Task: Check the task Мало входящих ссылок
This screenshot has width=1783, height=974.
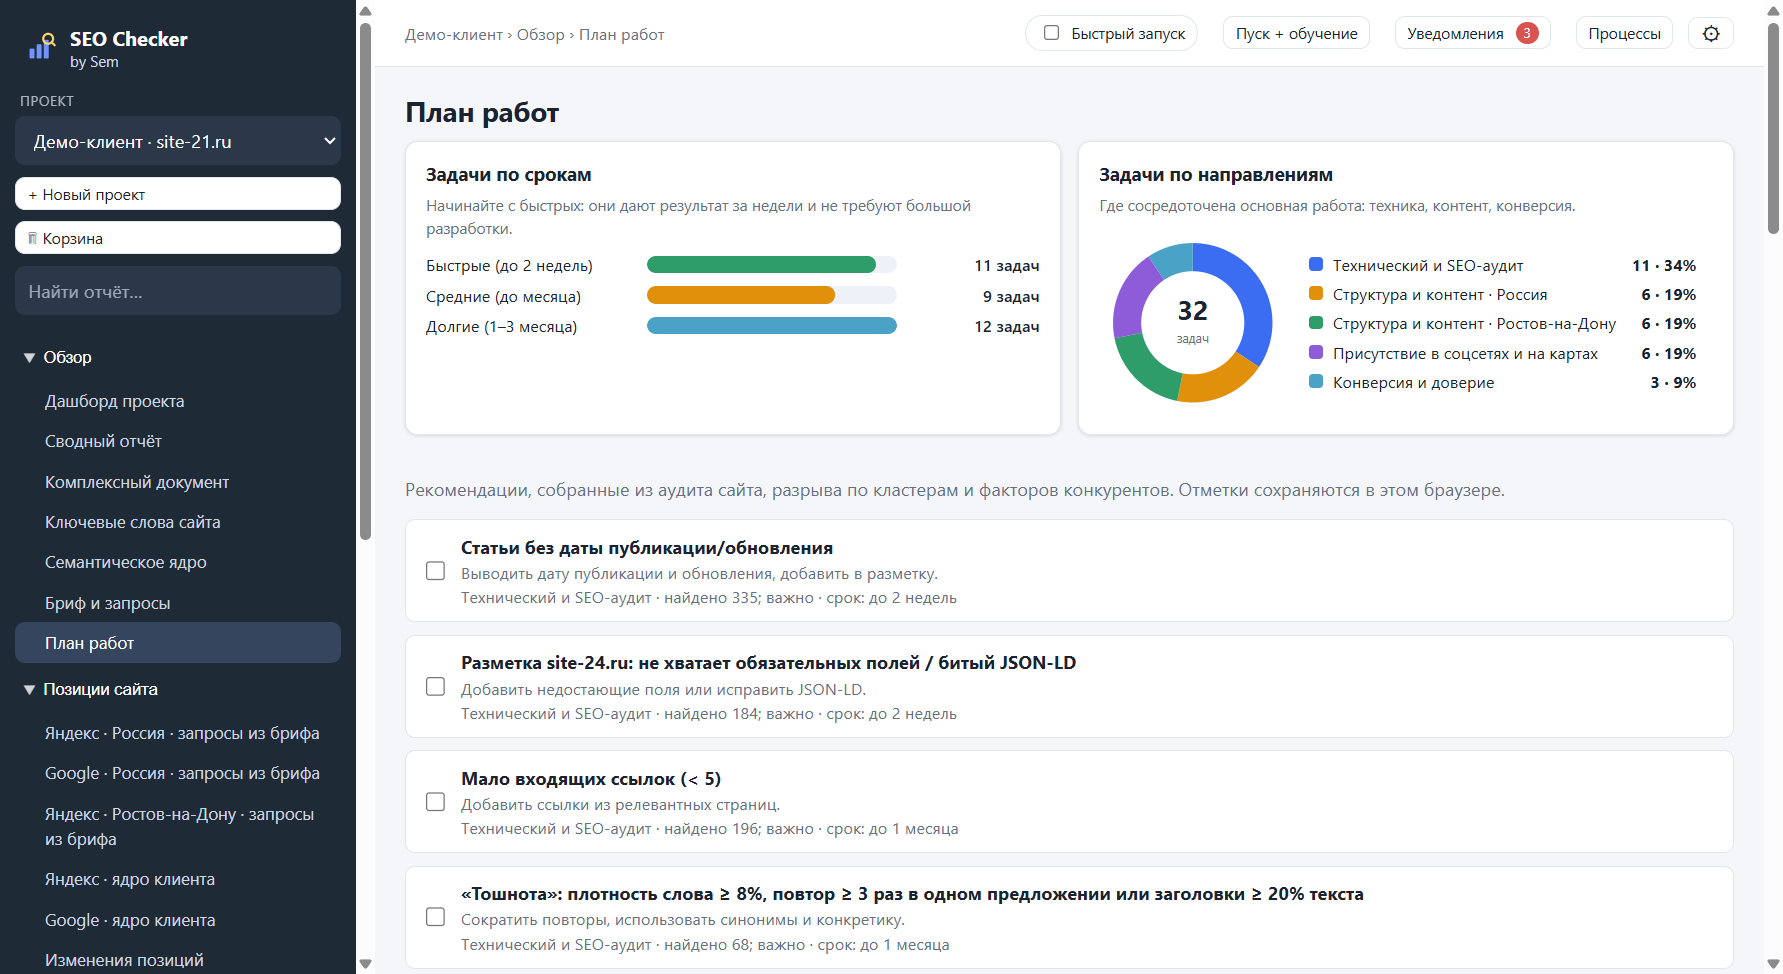Action: click(435, 802)
